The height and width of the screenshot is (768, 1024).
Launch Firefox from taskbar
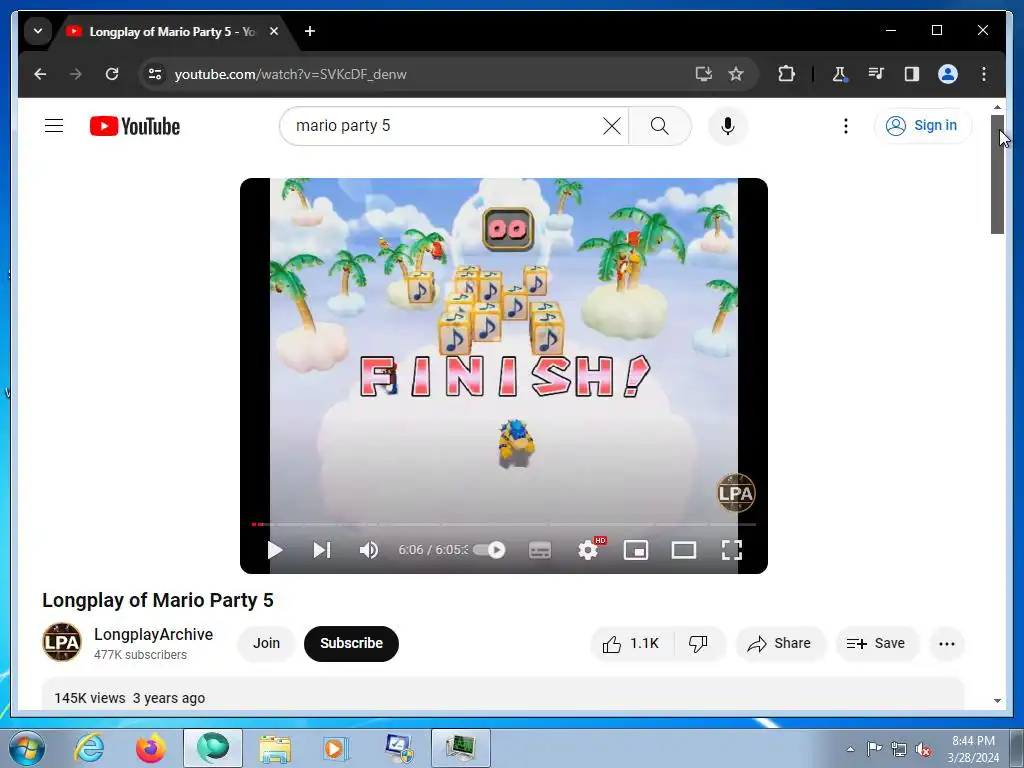point(150,748)
